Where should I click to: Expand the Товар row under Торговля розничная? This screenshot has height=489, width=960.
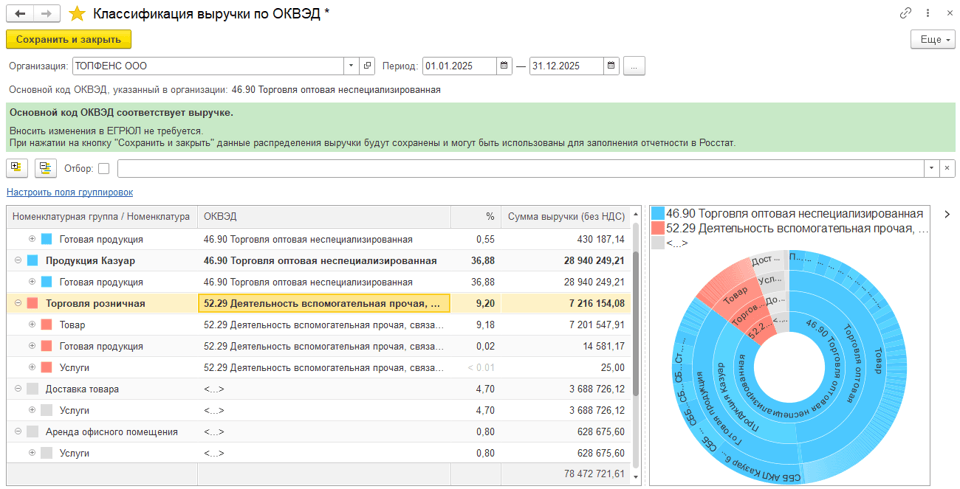point(32,325)
